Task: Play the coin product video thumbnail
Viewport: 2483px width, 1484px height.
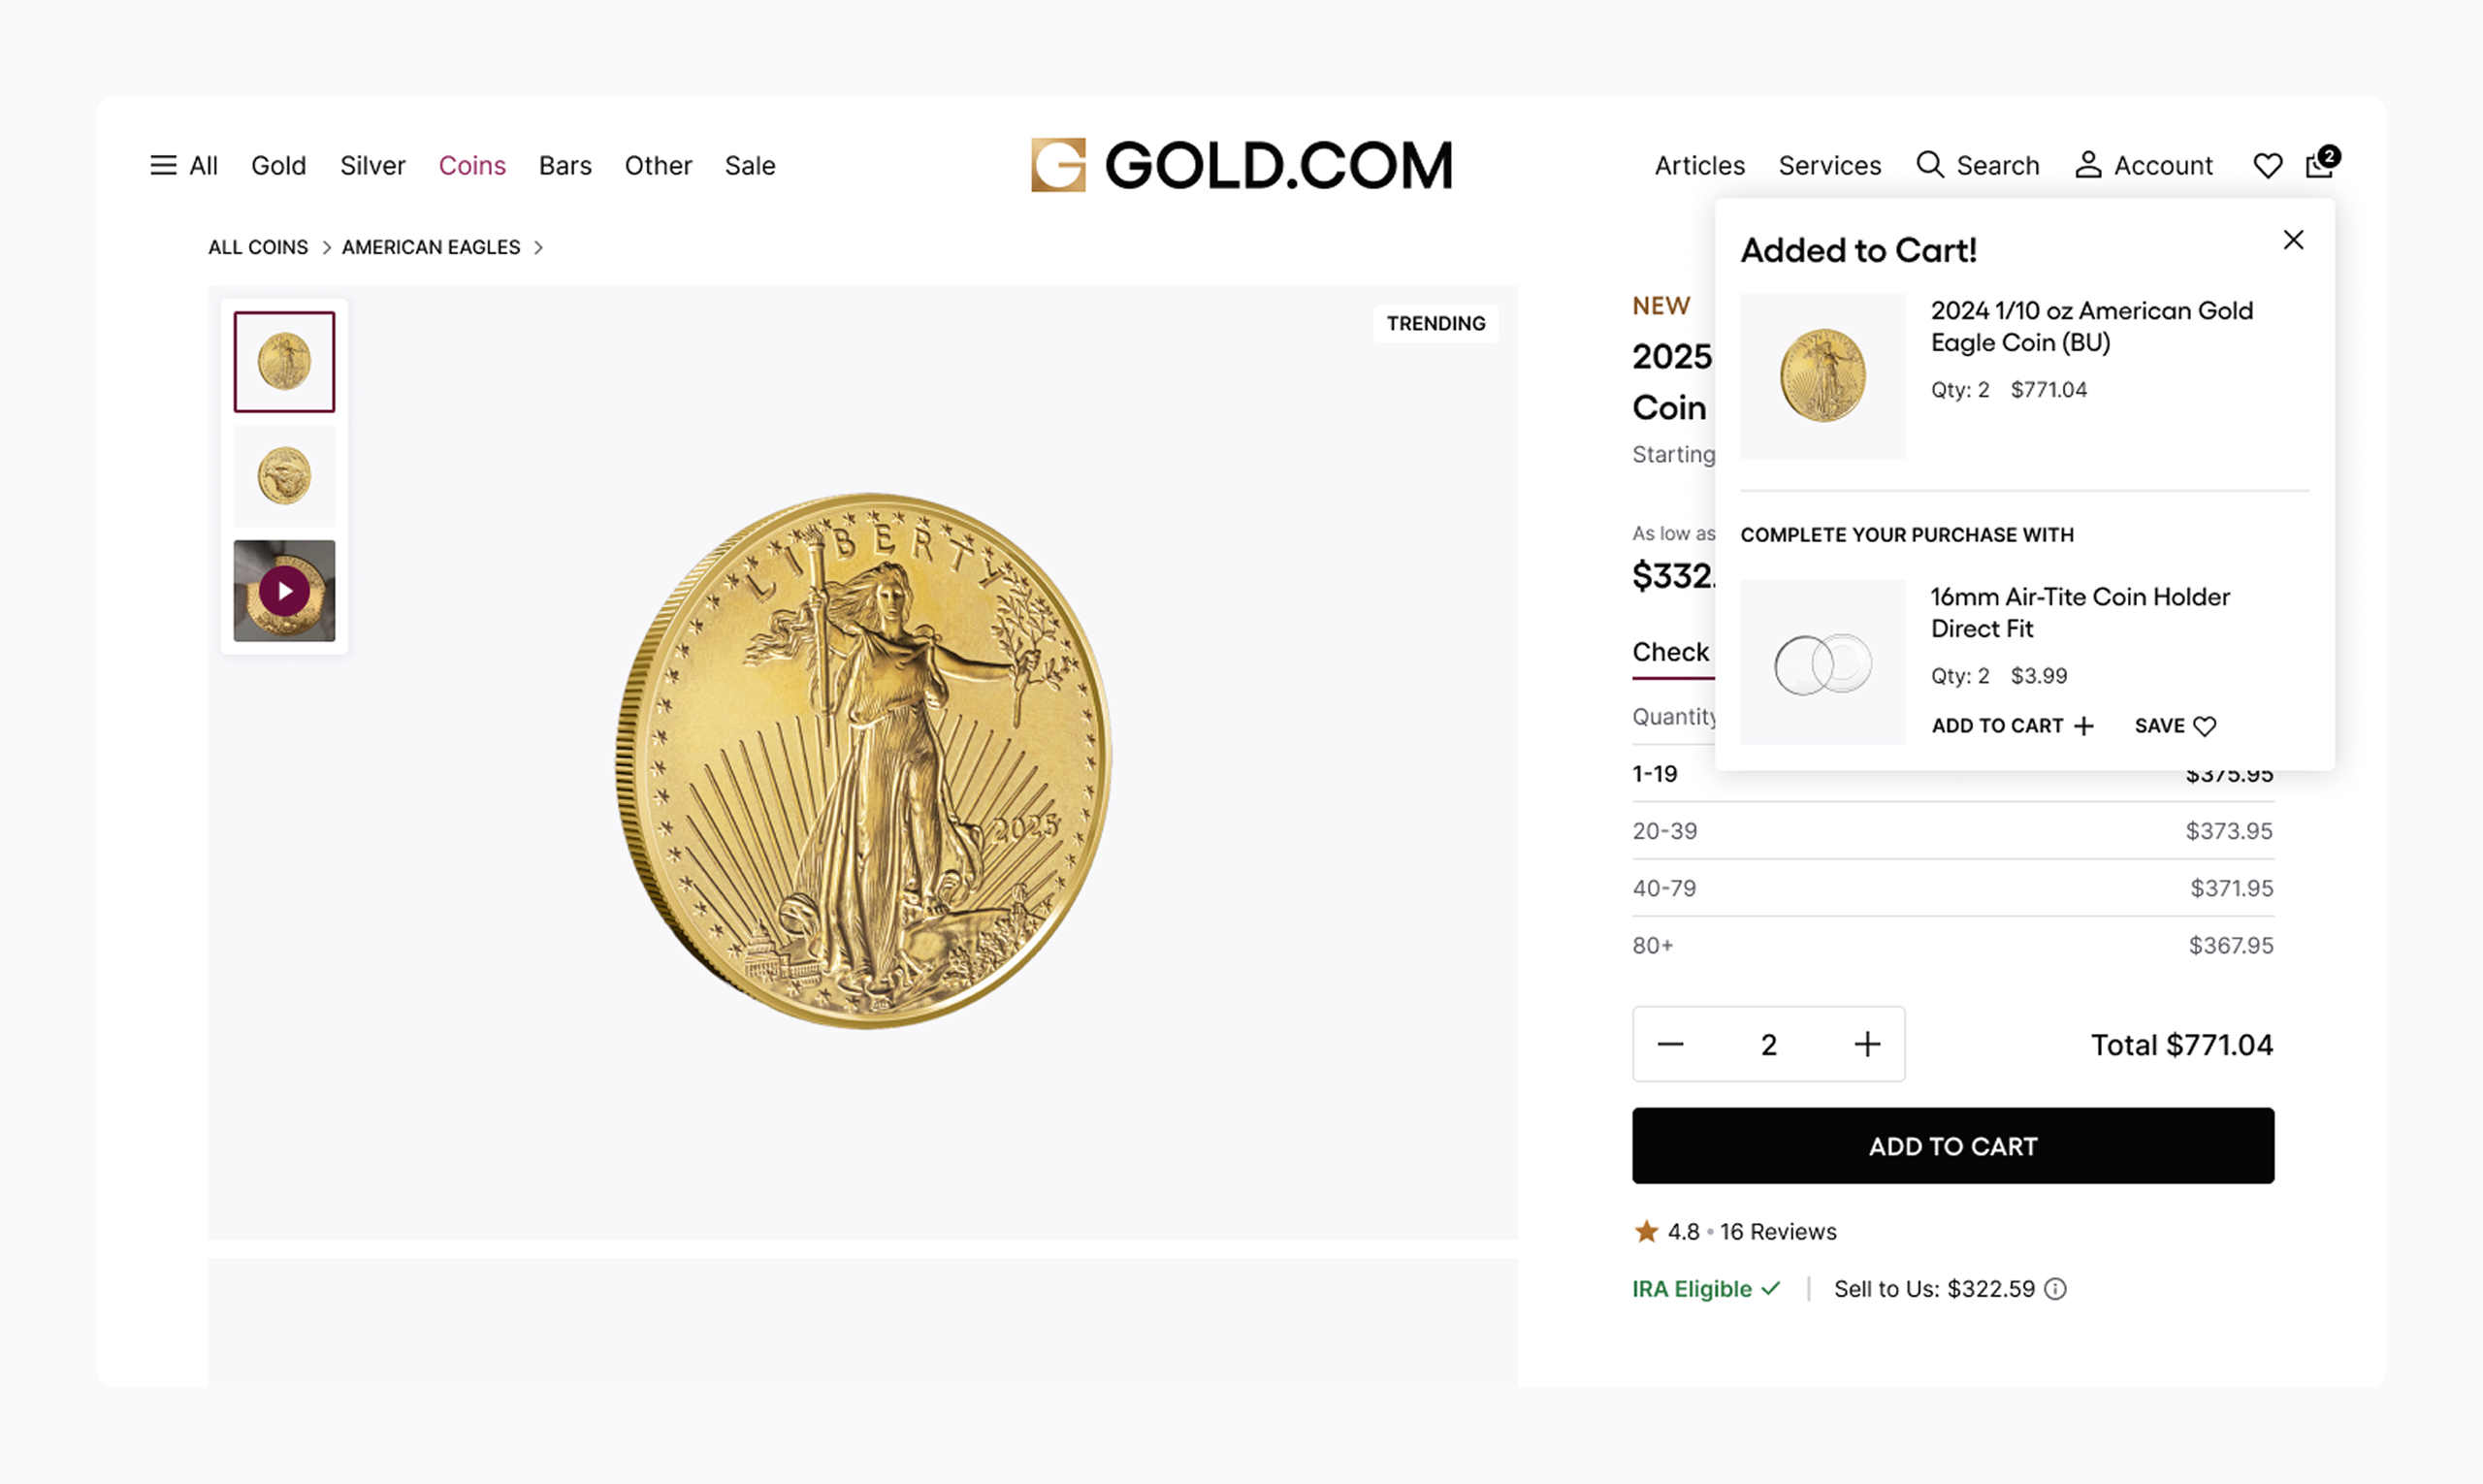Action: click(284, 591)
